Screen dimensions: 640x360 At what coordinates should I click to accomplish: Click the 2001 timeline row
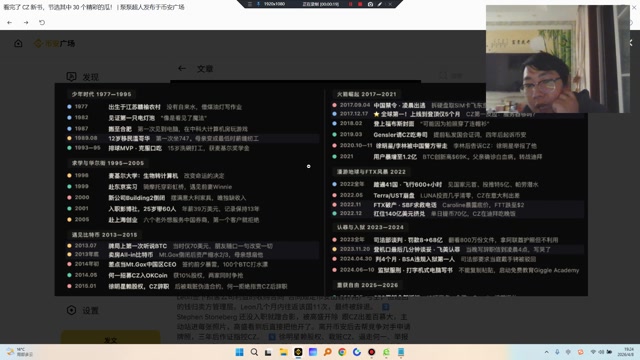point(192,209)
